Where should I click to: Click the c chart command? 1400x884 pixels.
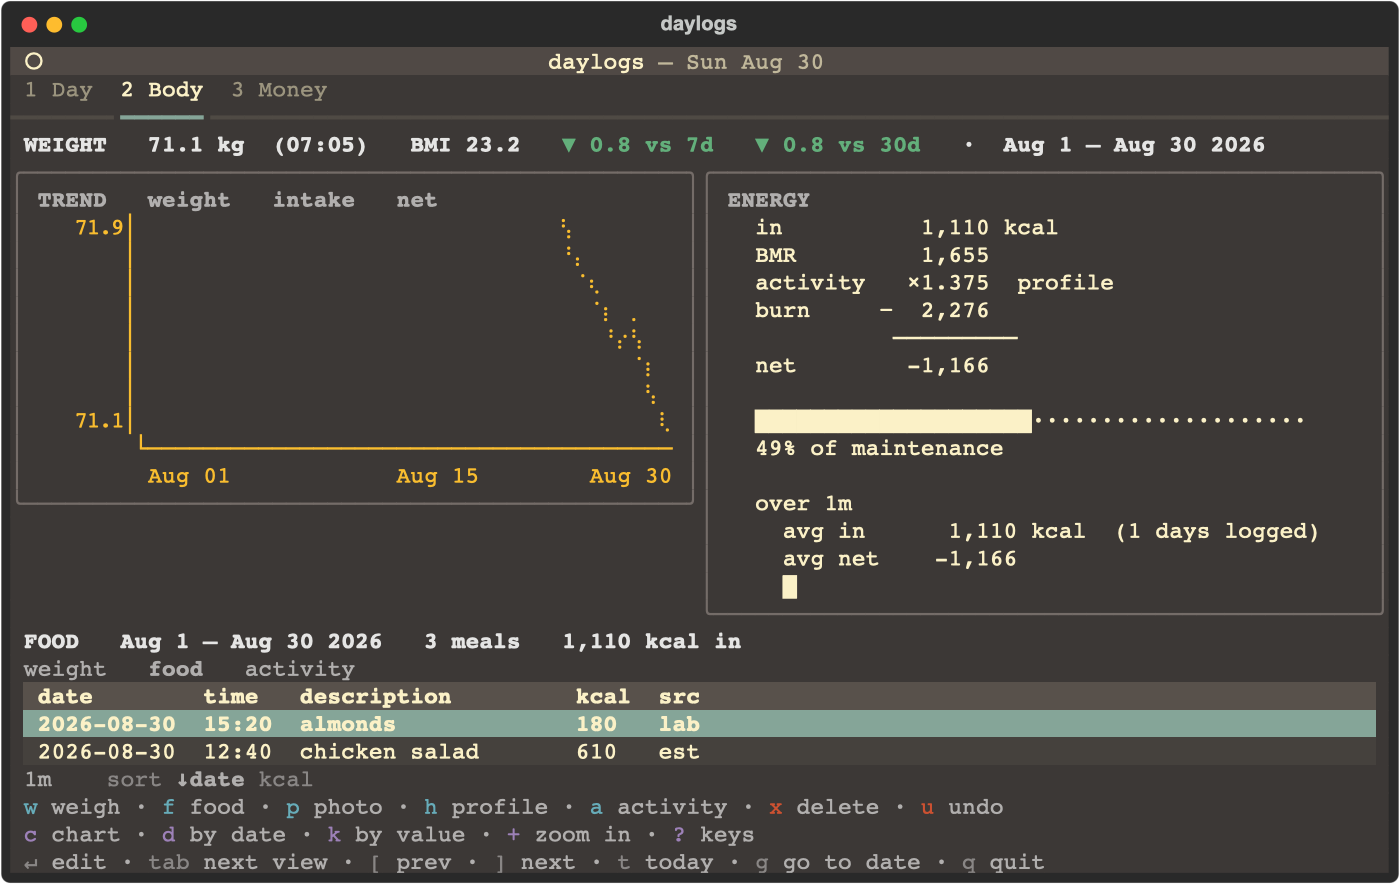(72, 834)
